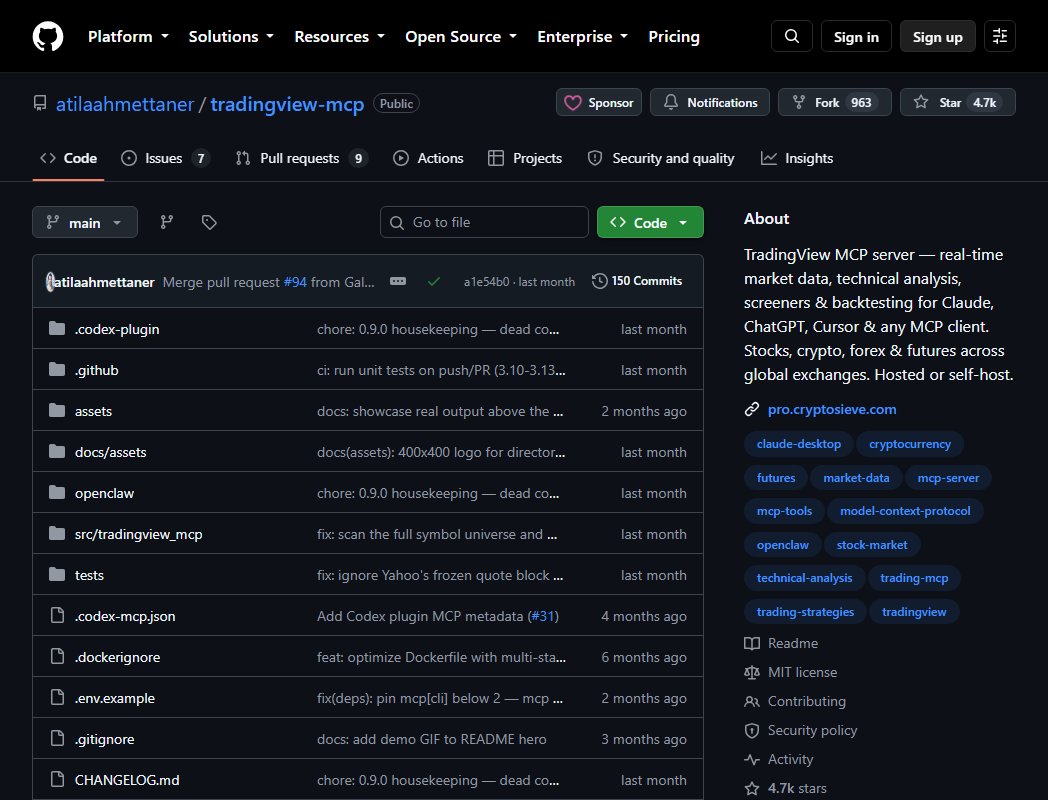This screenshot has width=1048, height=800.
Task: Open the tradingview-mcp repository link
Action: (x=287, y=104)
